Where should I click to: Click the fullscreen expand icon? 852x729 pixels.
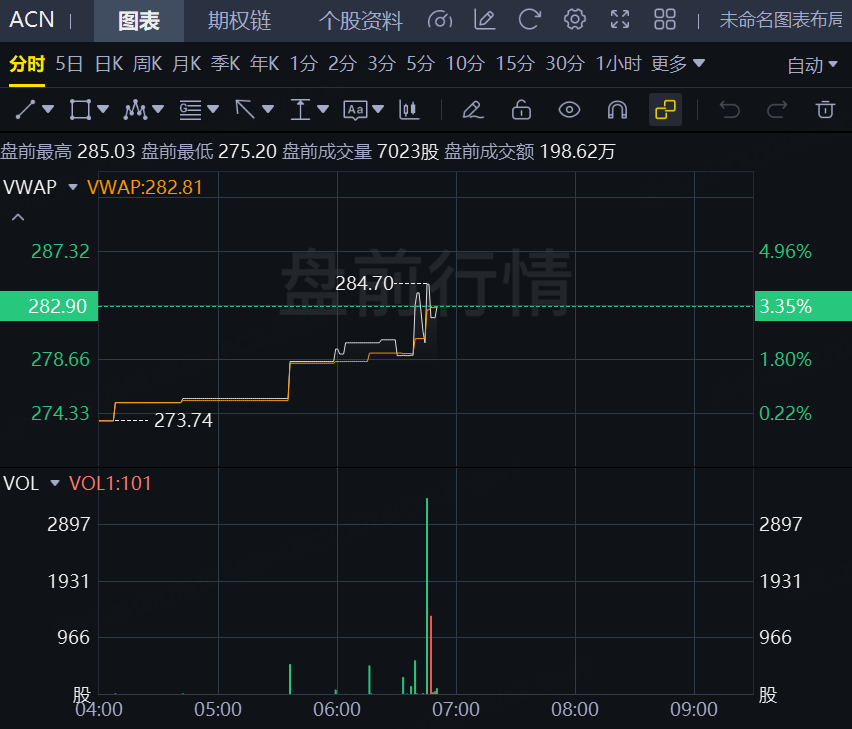point(619,19)
